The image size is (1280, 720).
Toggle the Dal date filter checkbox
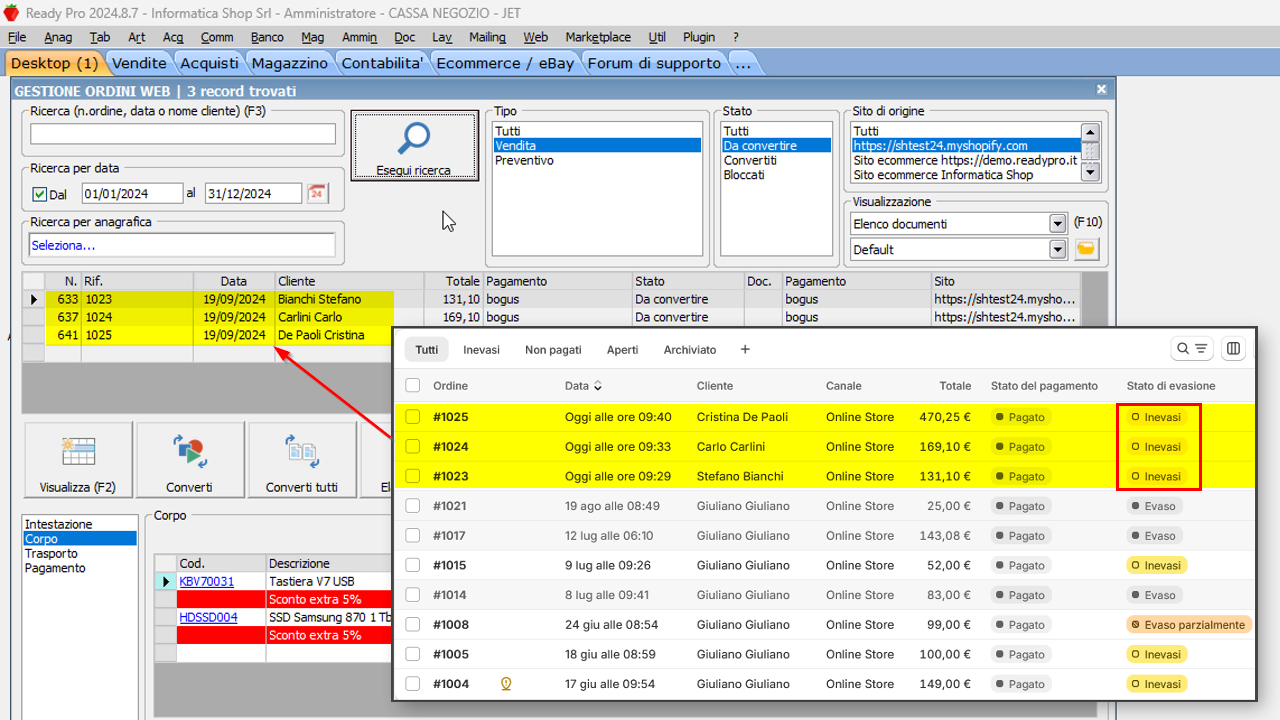click(x=40, y=194)
